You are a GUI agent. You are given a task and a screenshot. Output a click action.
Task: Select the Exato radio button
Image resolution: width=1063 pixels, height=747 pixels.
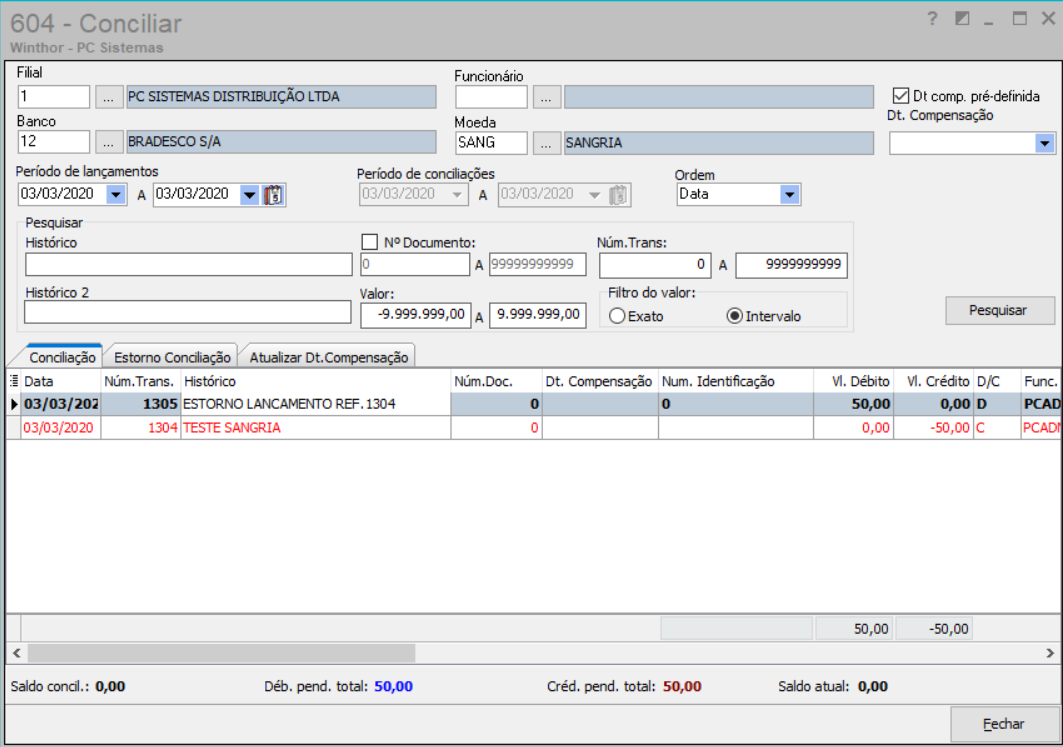pyautogui.click(x=617, y=316)
